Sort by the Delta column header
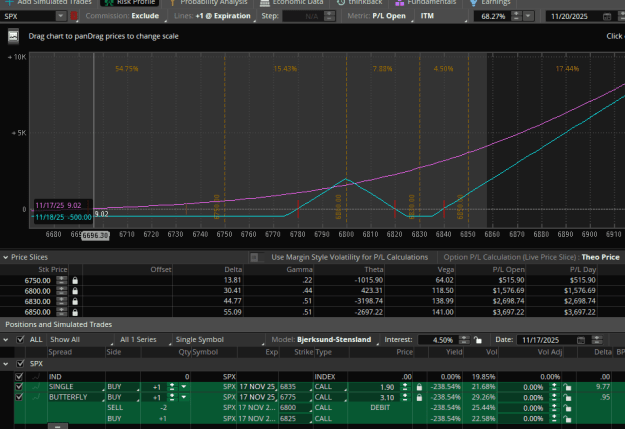The width and height of the screenshot is (625, 429). click(x=602, y=352)
